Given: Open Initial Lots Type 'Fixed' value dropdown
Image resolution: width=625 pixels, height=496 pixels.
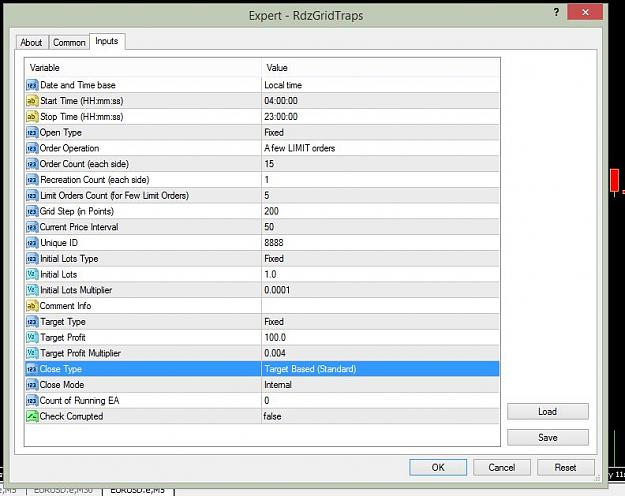Looking at the screenshot, I should coord(380,258).
